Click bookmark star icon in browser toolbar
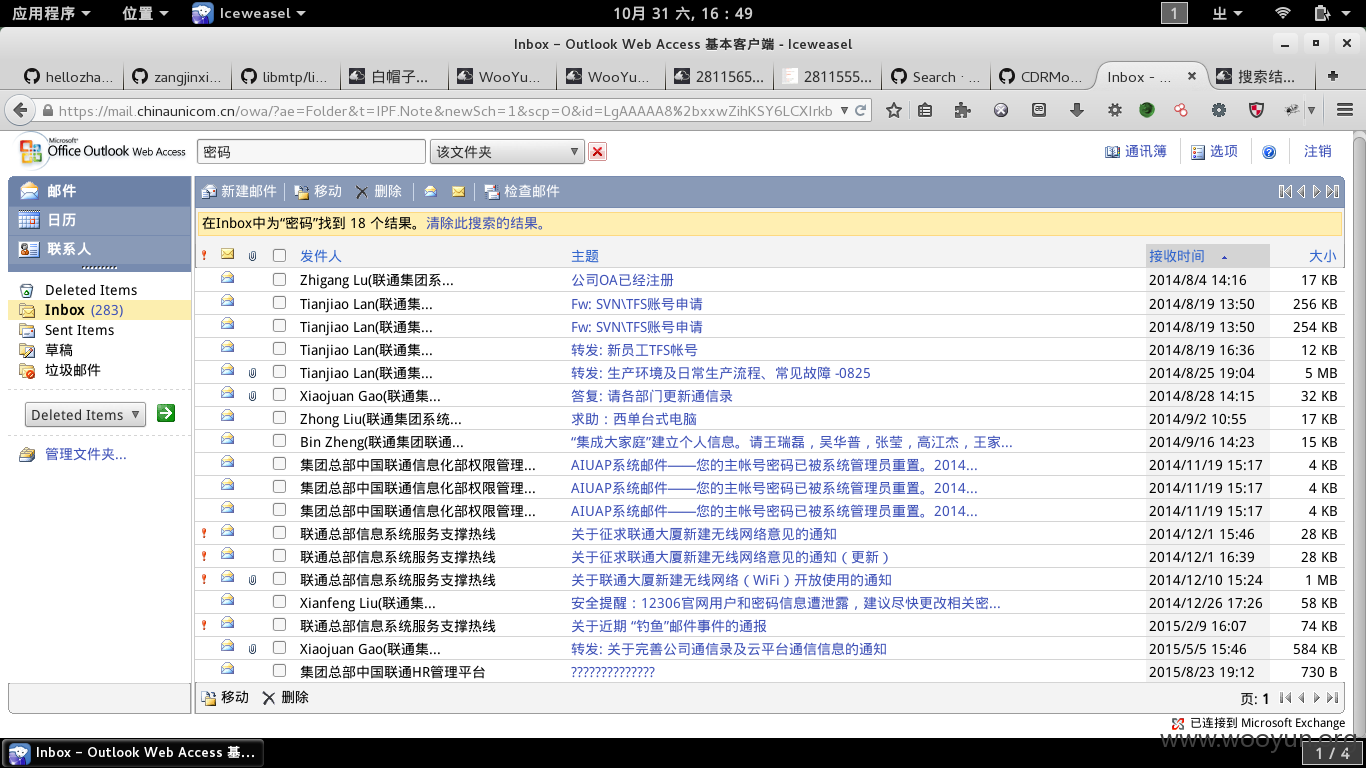 coord(894,110)
